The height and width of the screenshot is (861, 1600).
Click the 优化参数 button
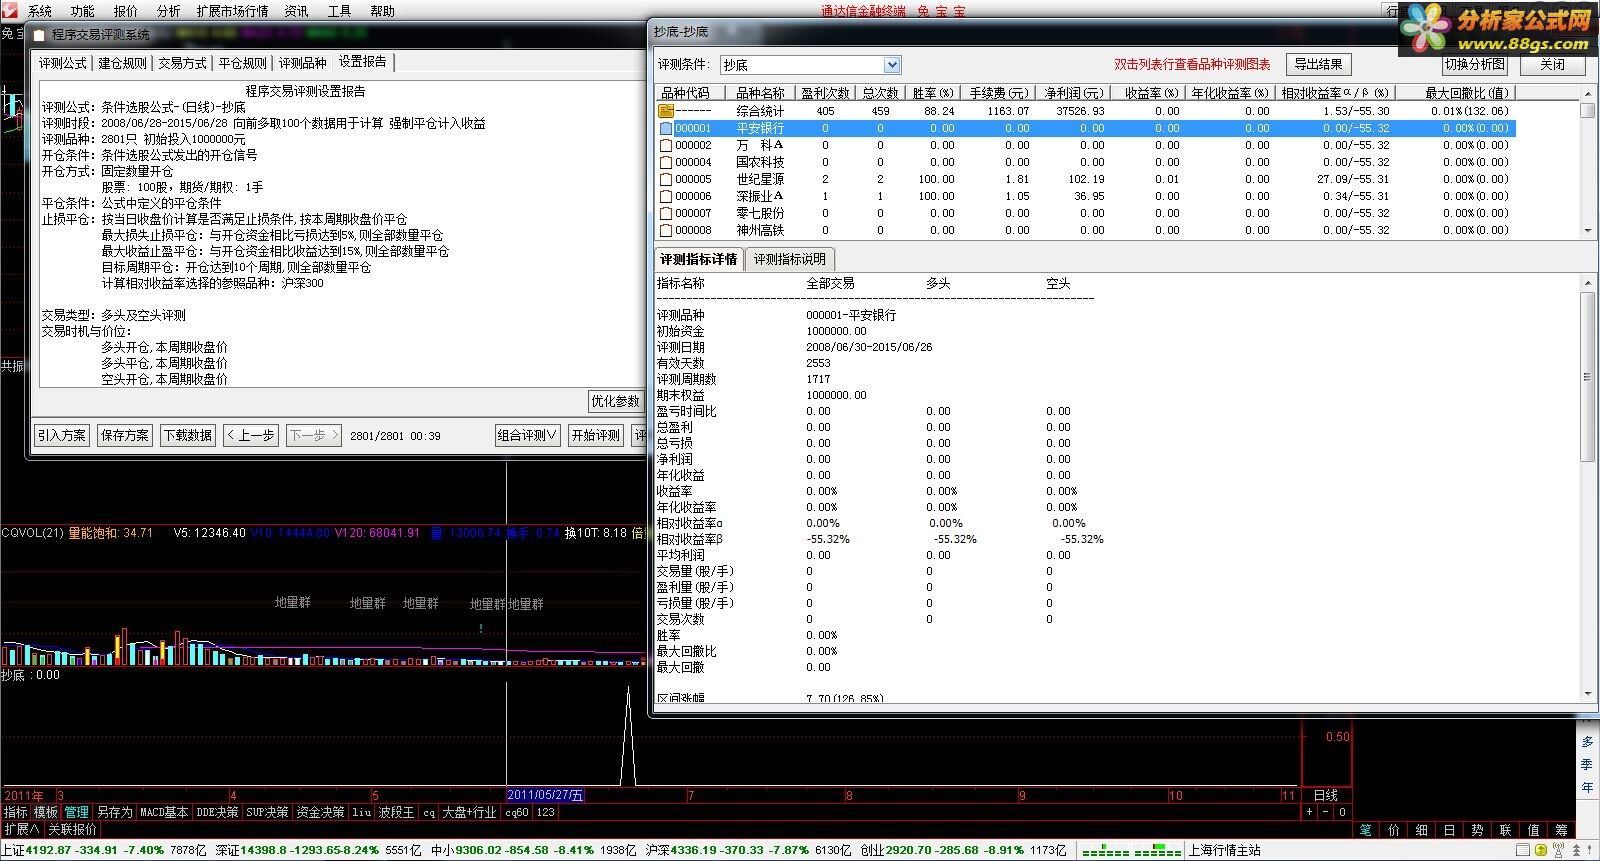coord(615,401)
